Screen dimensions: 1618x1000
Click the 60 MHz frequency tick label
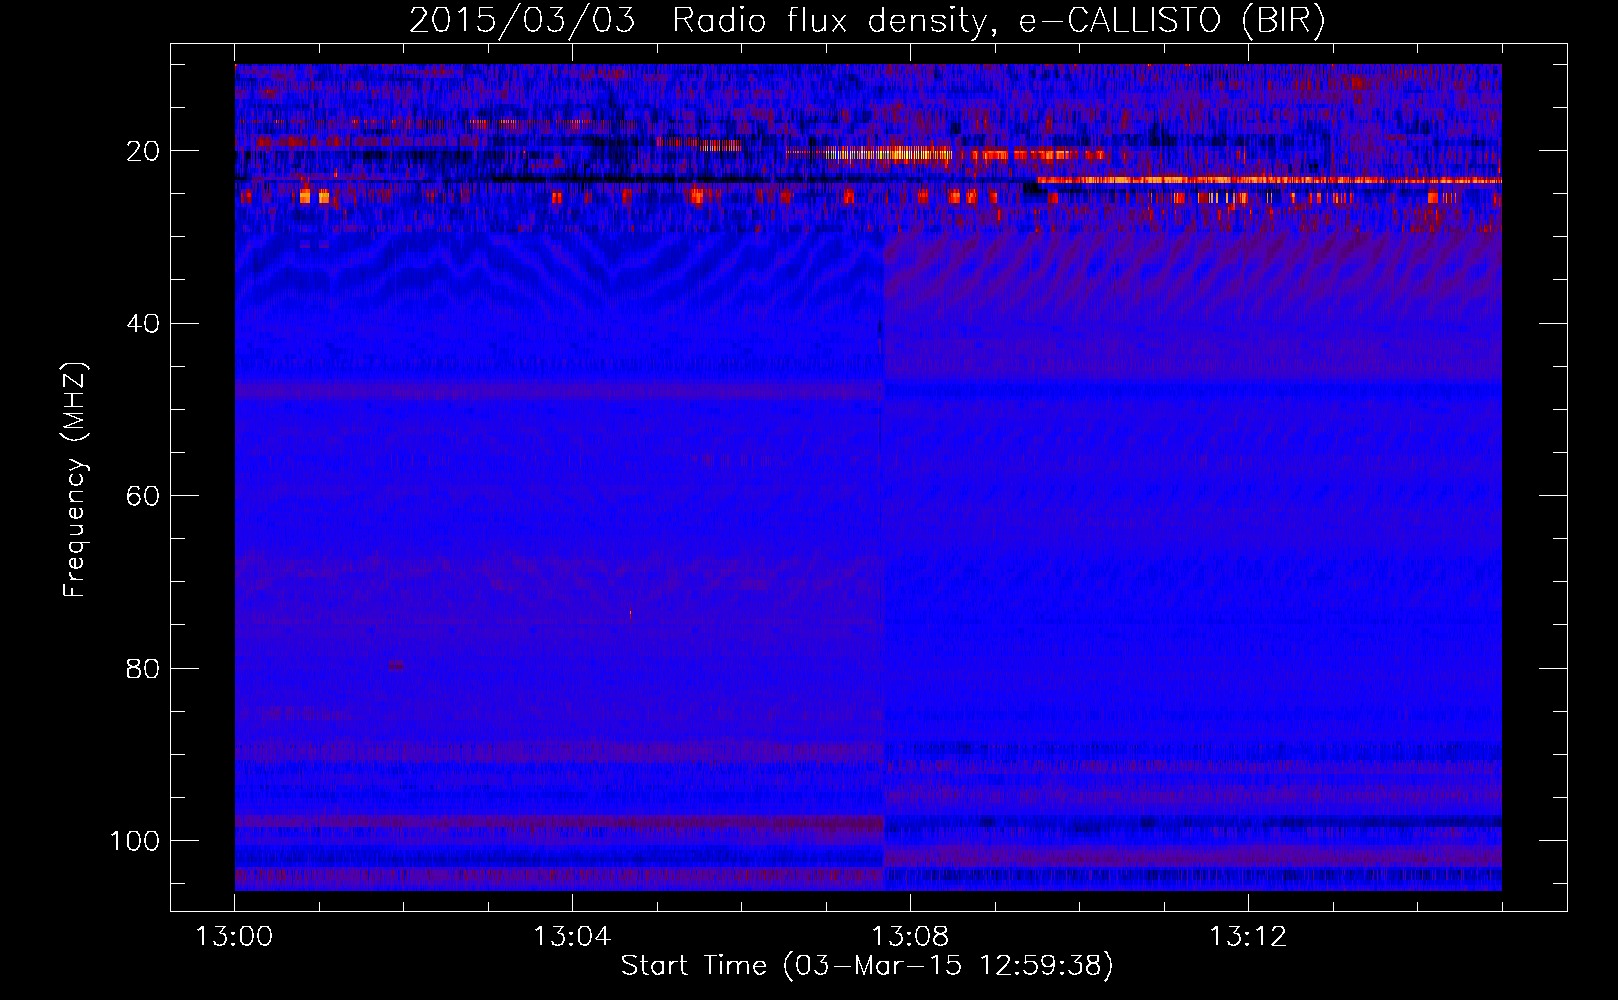144,496
